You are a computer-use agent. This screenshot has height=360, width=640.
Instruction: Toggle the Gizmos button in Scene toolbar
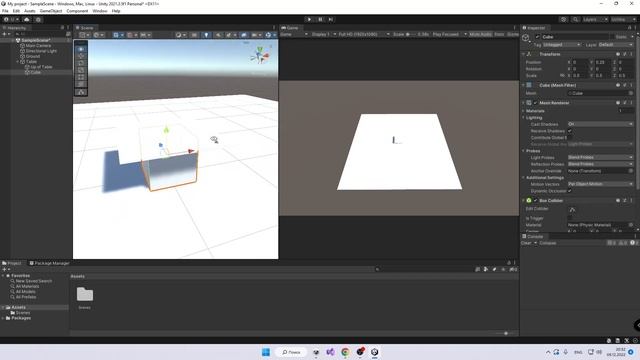[268, 35]
